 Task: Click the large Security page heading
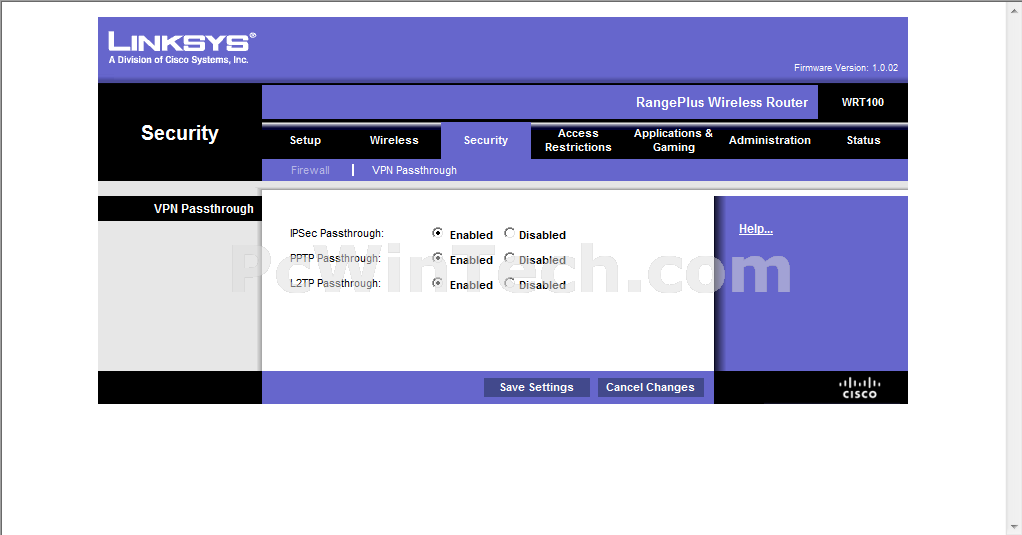(180, 133)
